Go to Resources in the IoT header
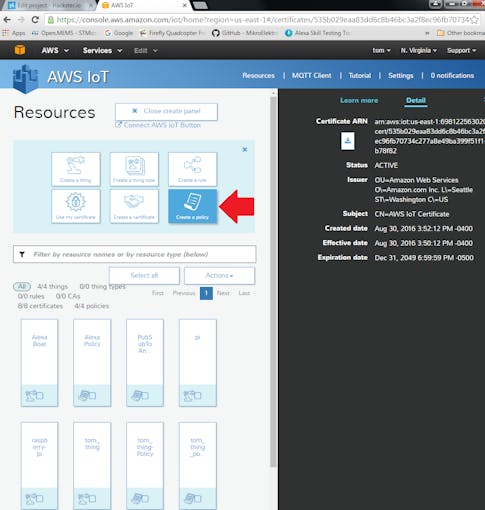This screenshot has width=485, height=510. coord(258,76)
